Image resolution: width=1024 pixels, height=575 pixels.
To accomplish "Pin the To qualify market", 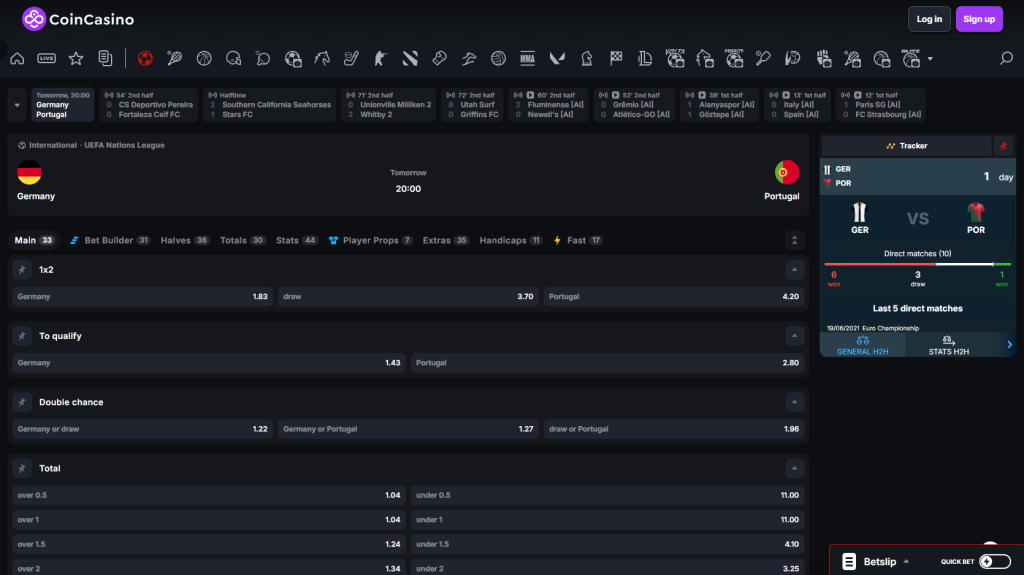I will coord(22,336).
